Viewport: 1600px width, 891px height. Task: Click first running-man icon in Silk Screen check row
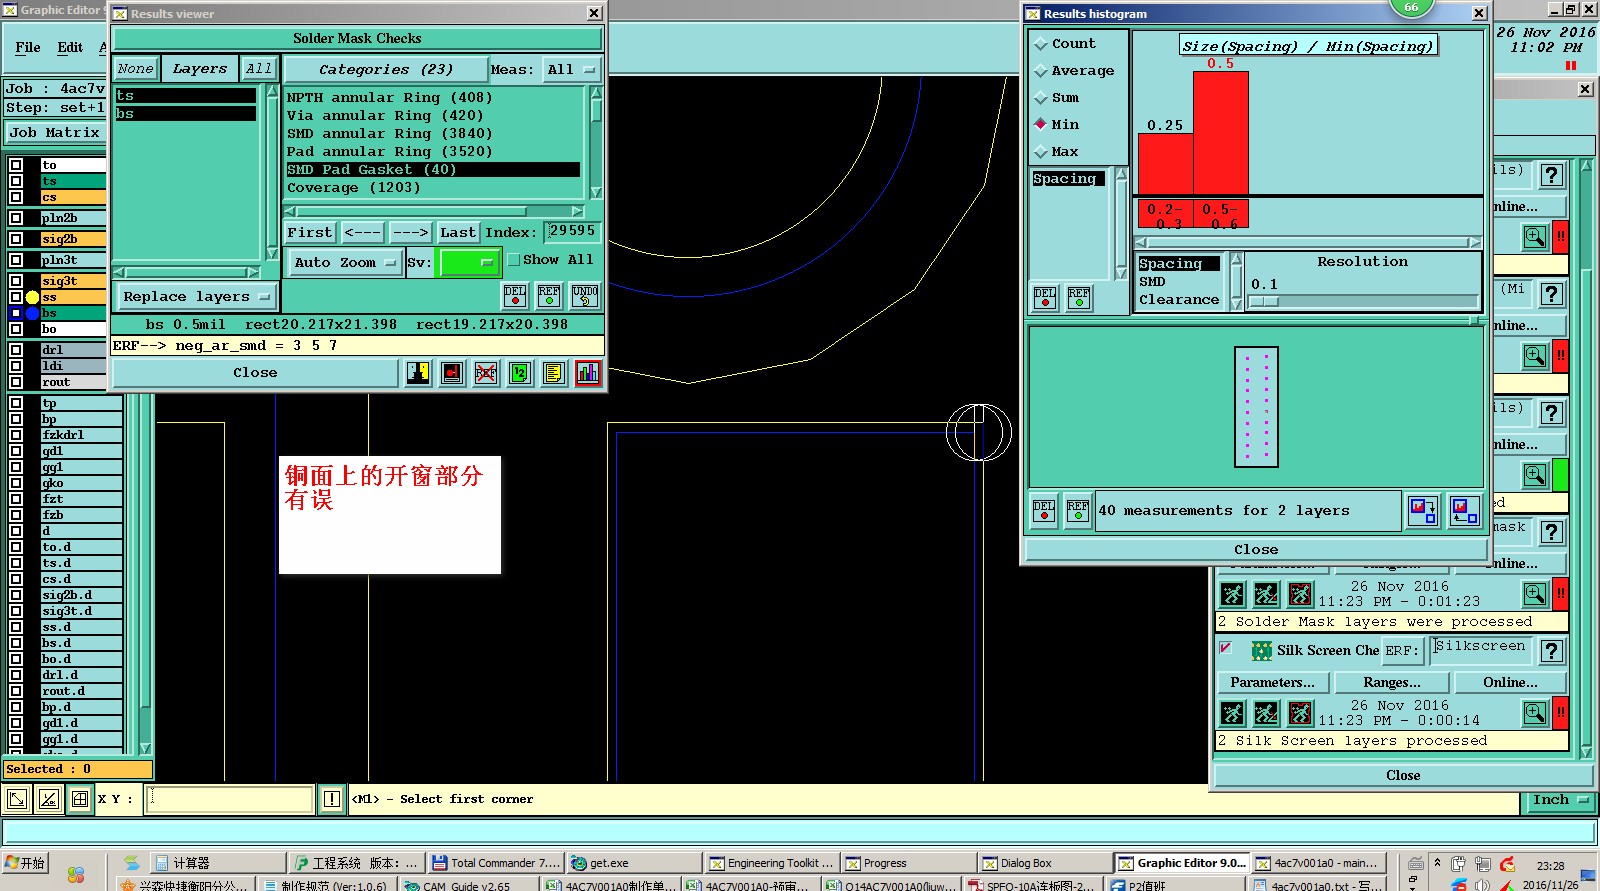coord(1233,713)
